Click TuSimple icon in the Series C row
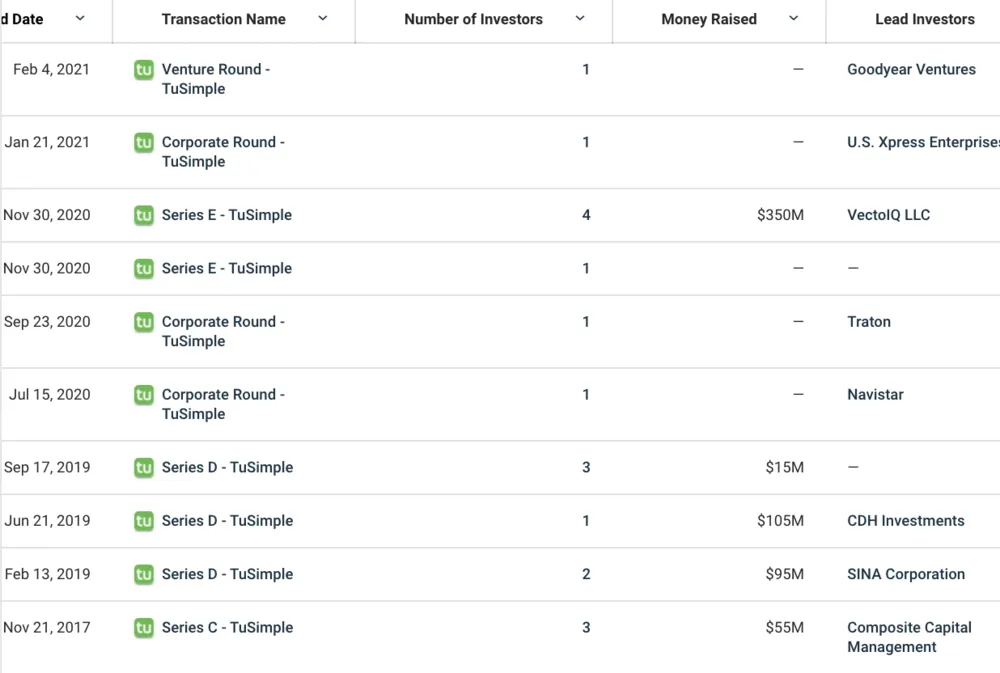Image resolution: width=1000 pixels, height=673 pixels. click(144, 628)
